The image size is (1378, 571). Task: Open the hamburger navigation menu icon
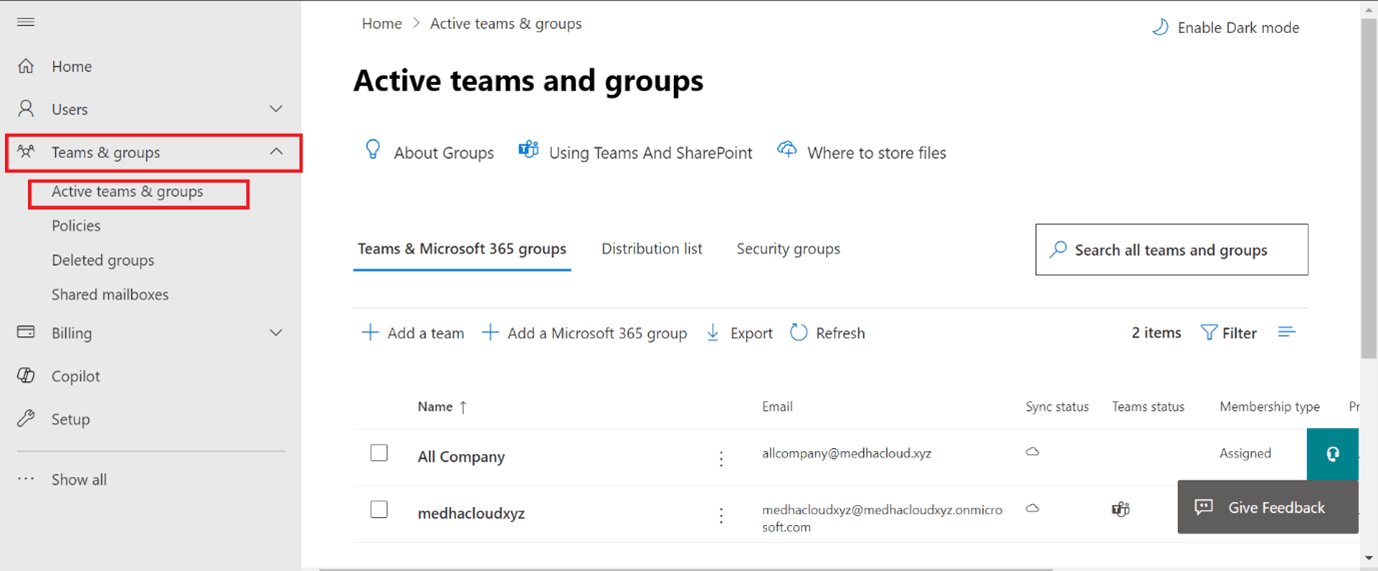[x=26, y=22]
